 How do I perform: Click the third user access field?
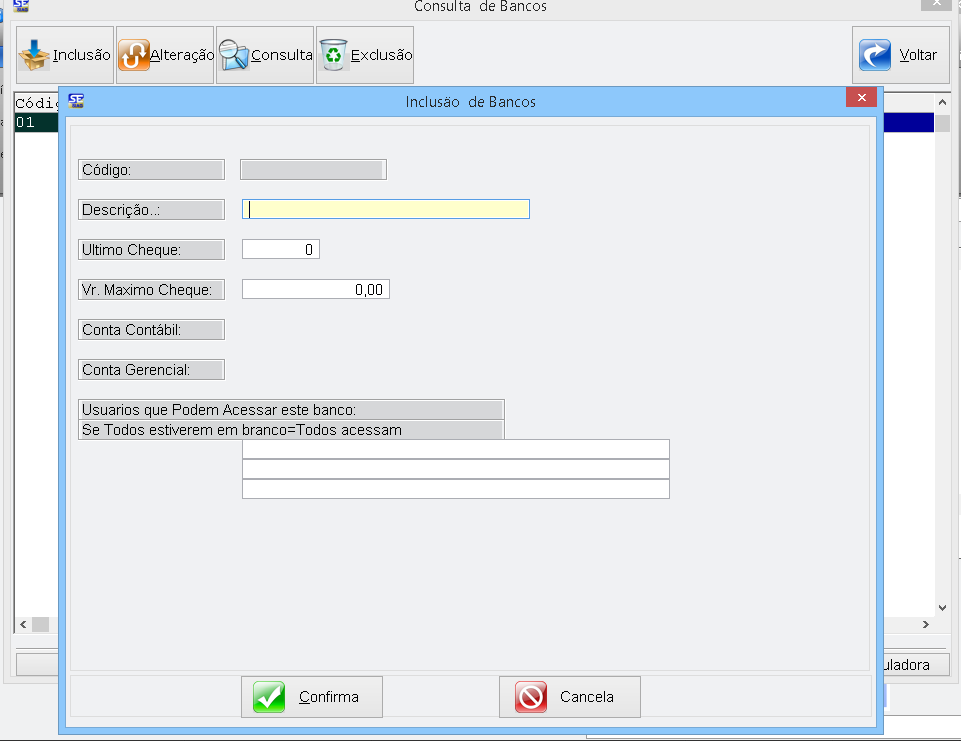(455, 489)
